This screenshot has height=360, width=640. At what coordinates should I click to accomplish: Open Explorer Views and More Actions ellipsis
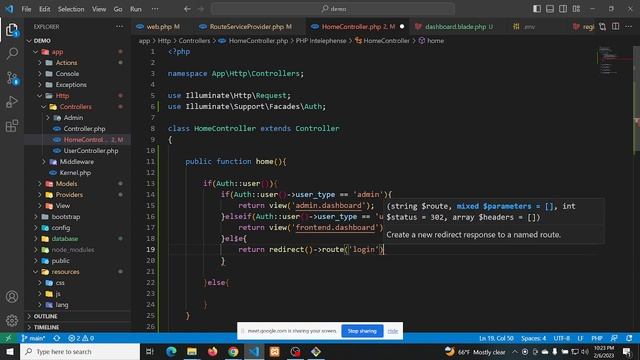[119, 27]
